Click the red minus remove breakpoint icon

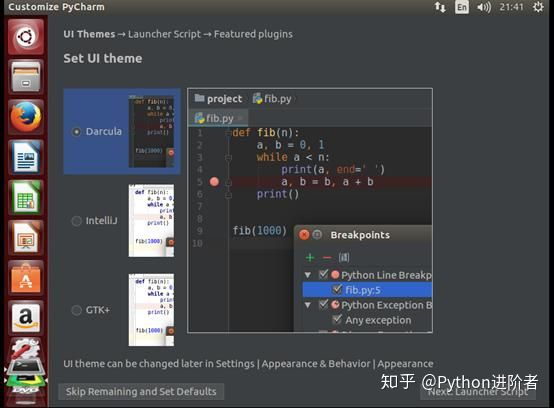[327, 258]
